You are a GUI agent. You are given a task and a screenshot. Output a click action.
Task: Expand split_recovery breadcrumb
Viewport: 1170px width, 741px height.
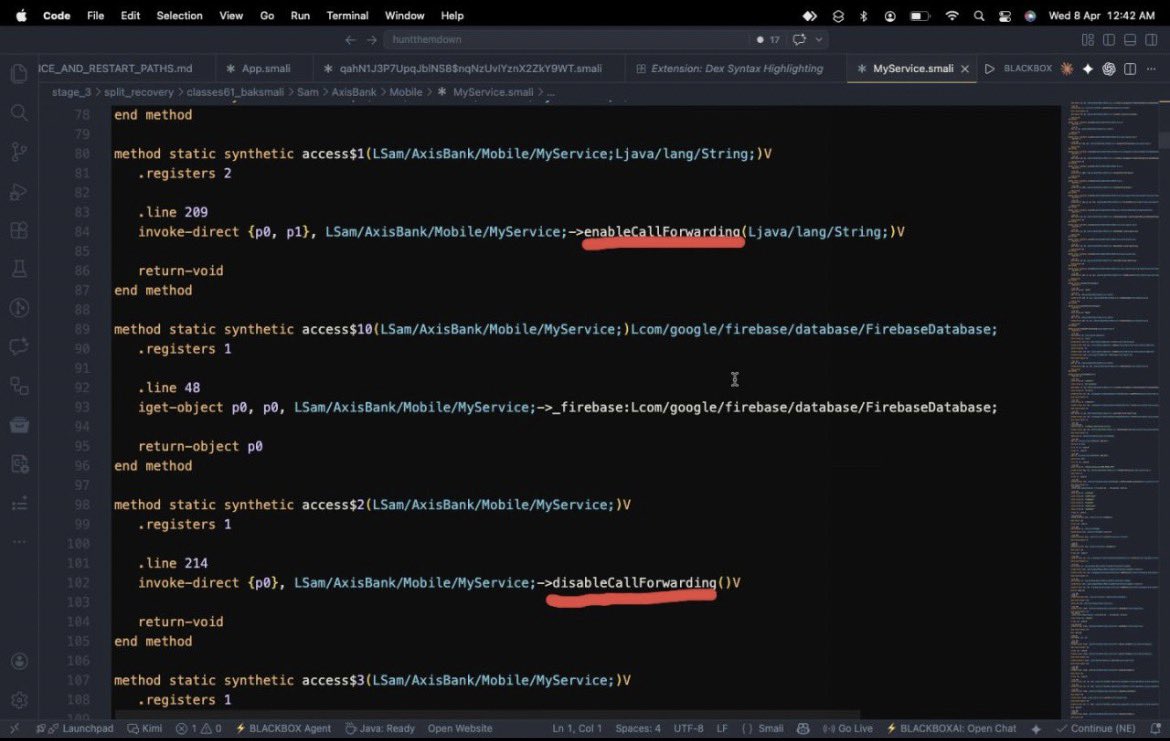(139, 92)
